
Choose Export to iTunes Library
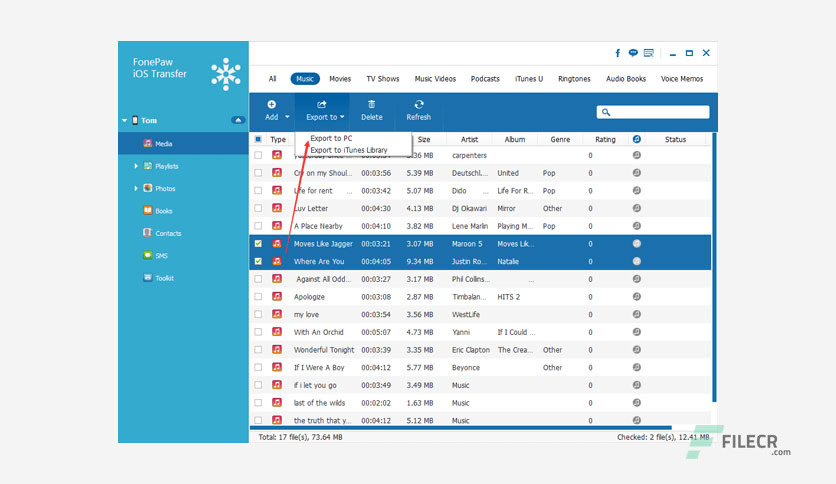pyautogui.click(x=349, y=150)
